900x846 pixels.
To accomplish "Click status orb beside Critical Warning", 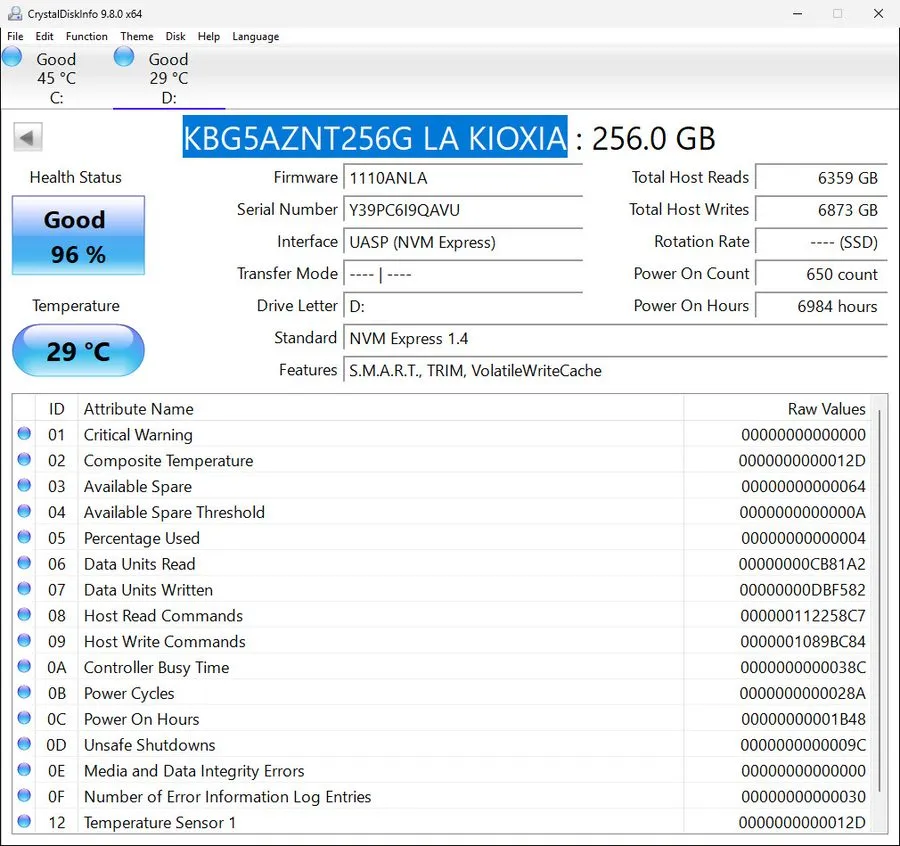I will point(24,433).
